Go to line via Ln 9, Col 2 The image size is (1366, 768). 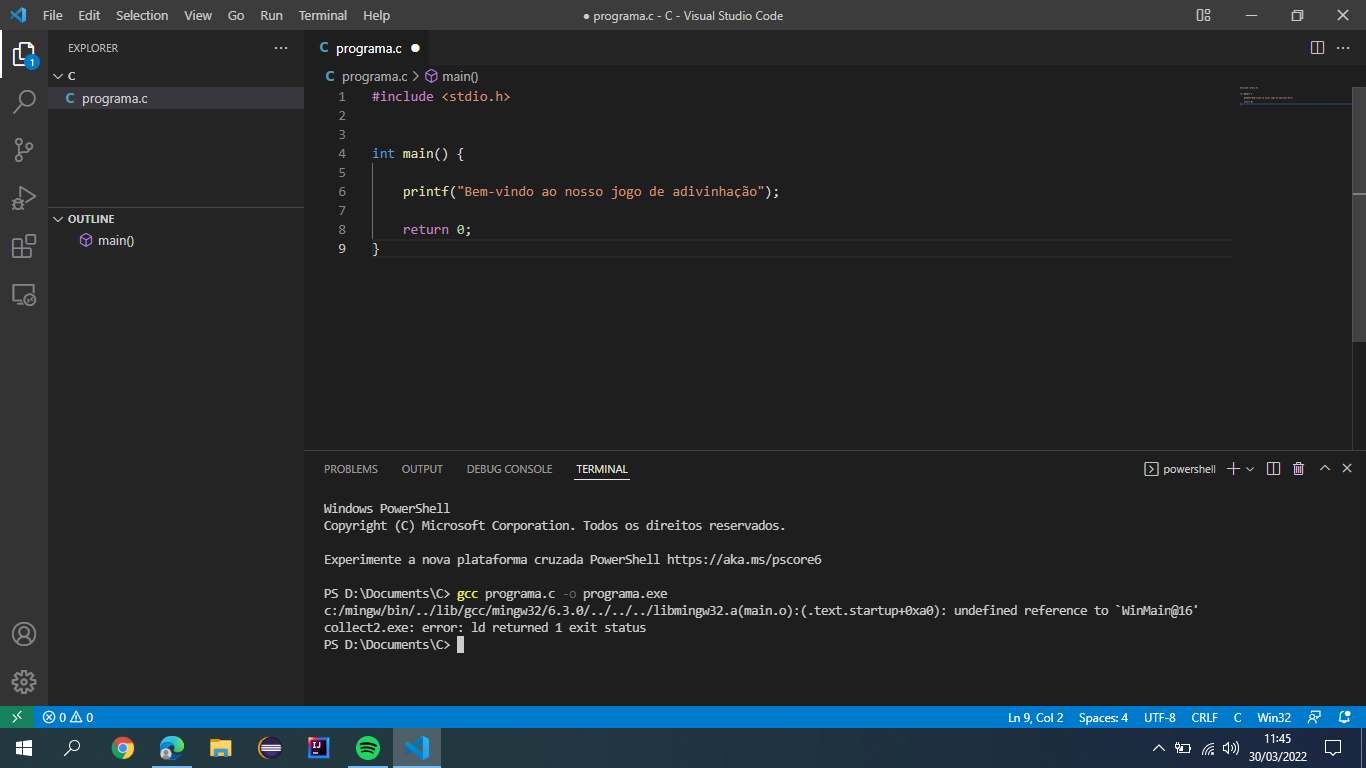[x=1035, y=717]
